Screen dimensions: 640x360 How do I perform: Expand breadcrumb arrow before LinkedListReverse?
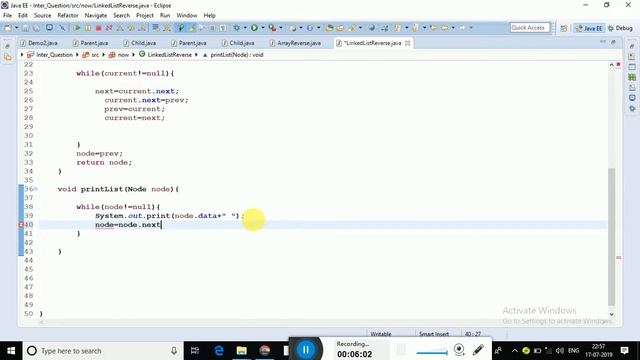click(x=133, y=55)
